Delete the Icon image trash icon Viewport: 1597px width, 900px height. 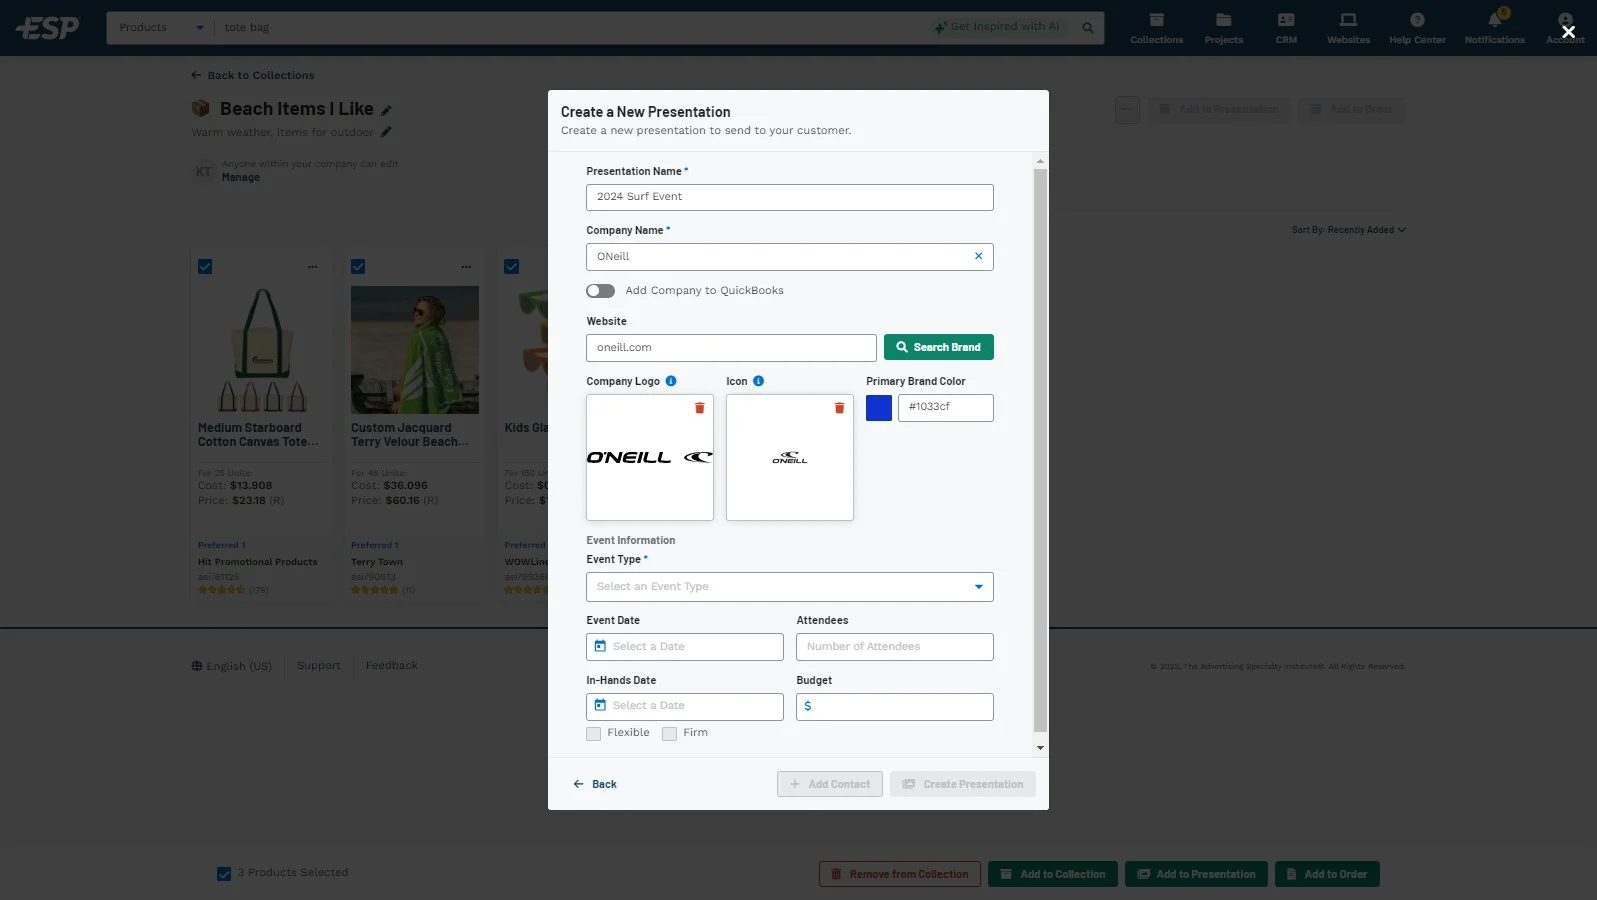click(x=839, y=408)
